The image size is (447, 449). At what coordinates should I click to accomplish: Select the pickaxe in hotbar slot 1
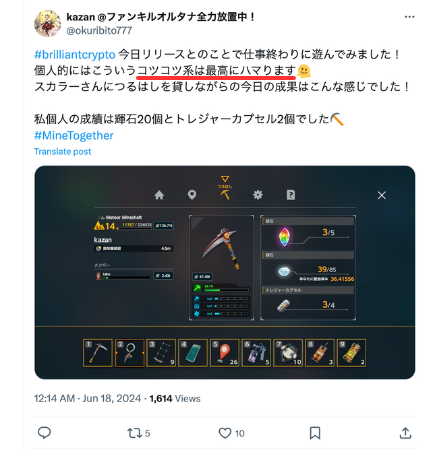(98, 353)
